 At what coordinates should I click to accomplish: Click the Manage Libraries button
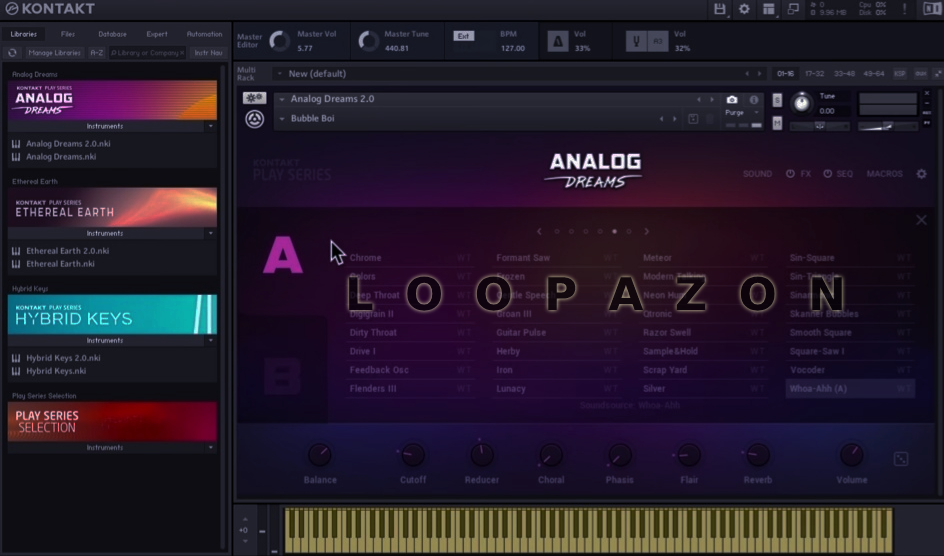point(54,53)
